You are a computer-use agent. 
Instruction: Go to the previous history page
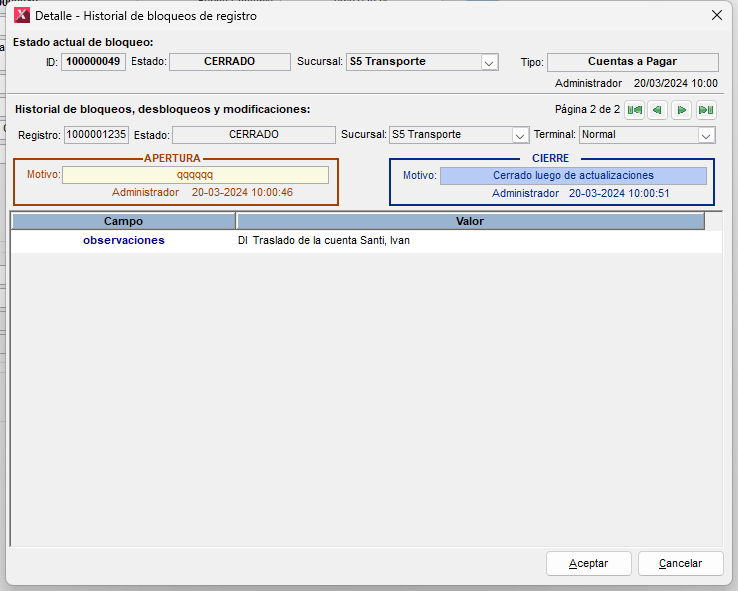tap(657, 110)
